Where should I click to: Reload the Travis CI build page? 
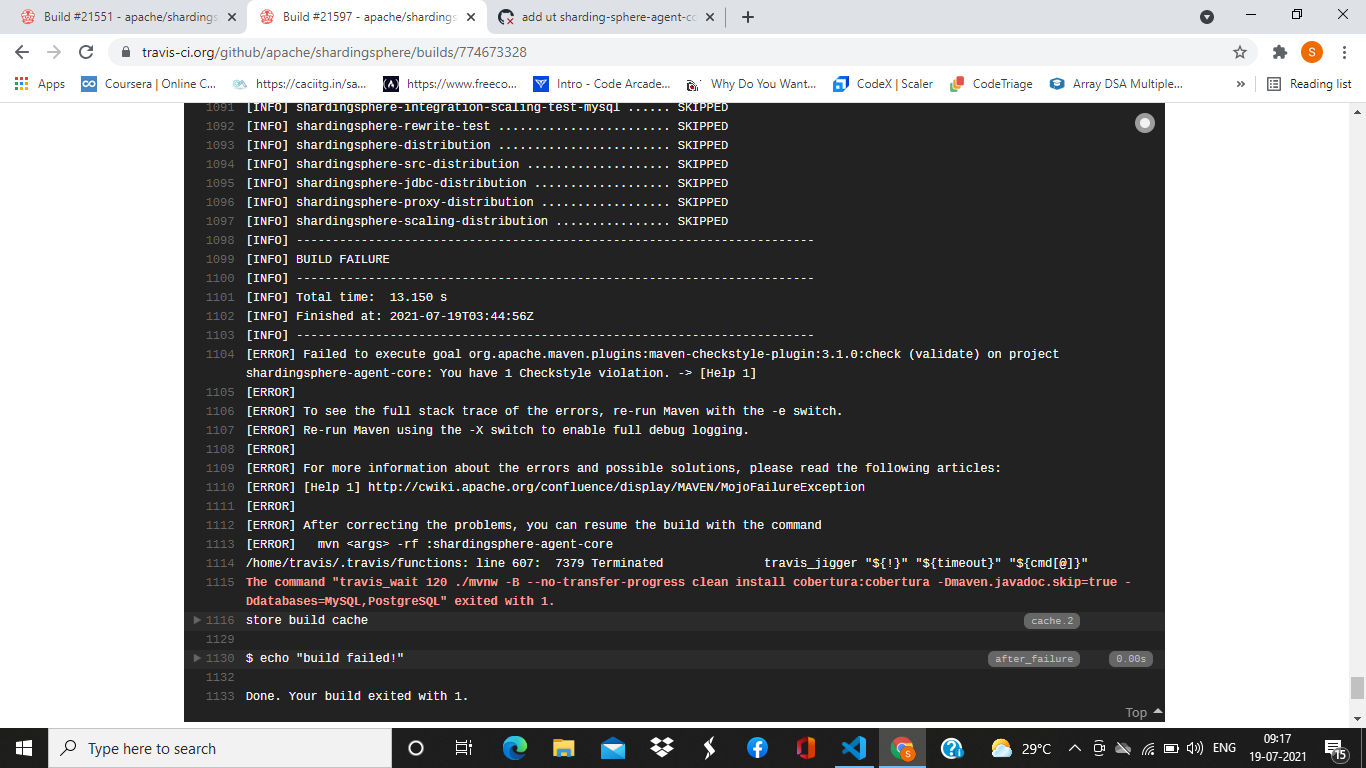click(86, 52)
